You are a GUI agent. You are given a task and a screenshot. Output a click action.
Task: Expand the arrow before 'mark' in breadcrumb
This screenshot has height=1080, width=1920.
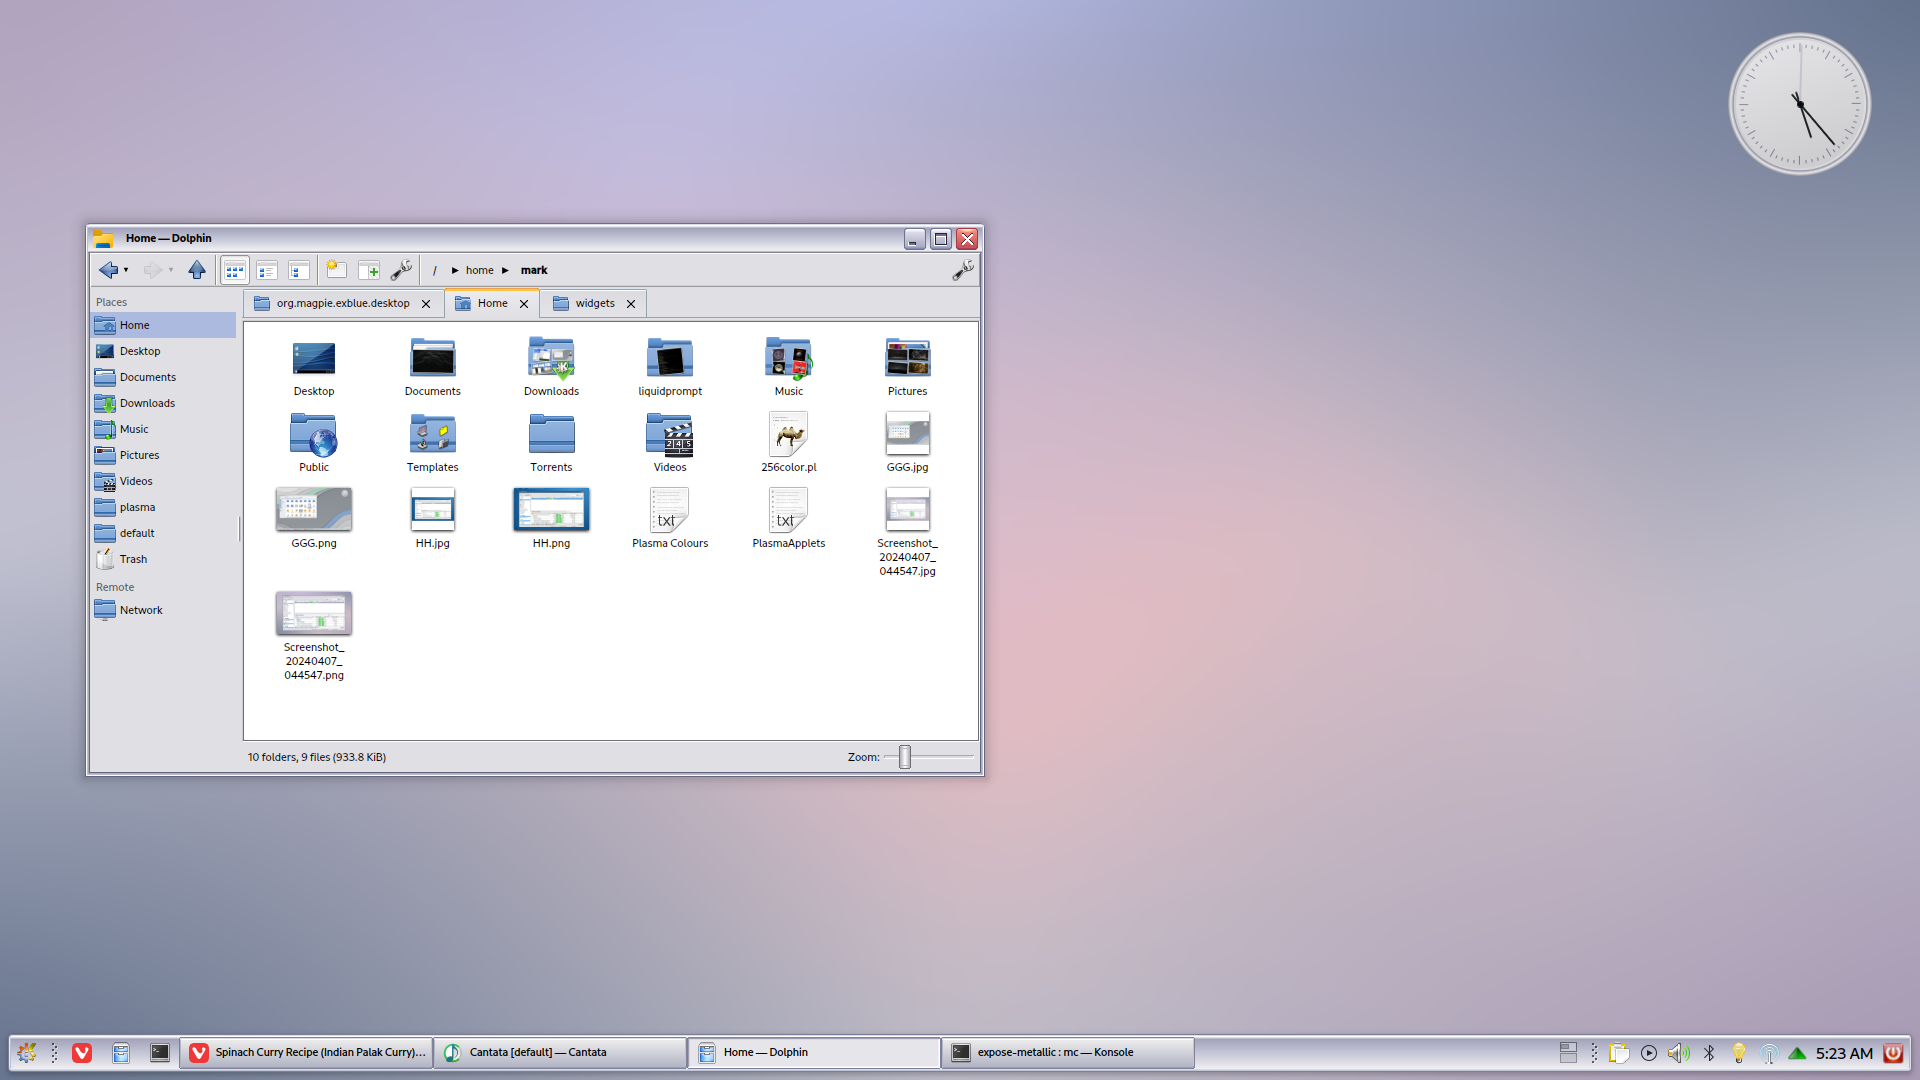506,270
